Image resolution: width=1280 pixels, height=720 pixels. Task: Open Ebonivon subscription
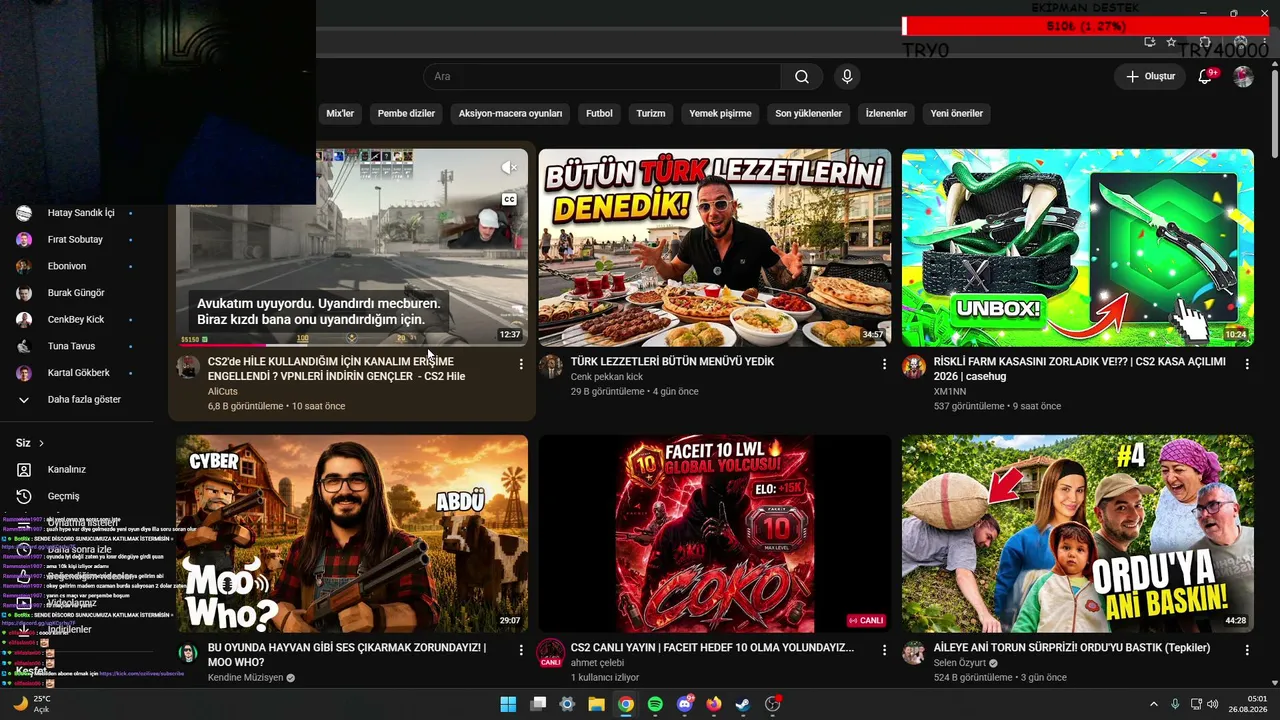77,266
